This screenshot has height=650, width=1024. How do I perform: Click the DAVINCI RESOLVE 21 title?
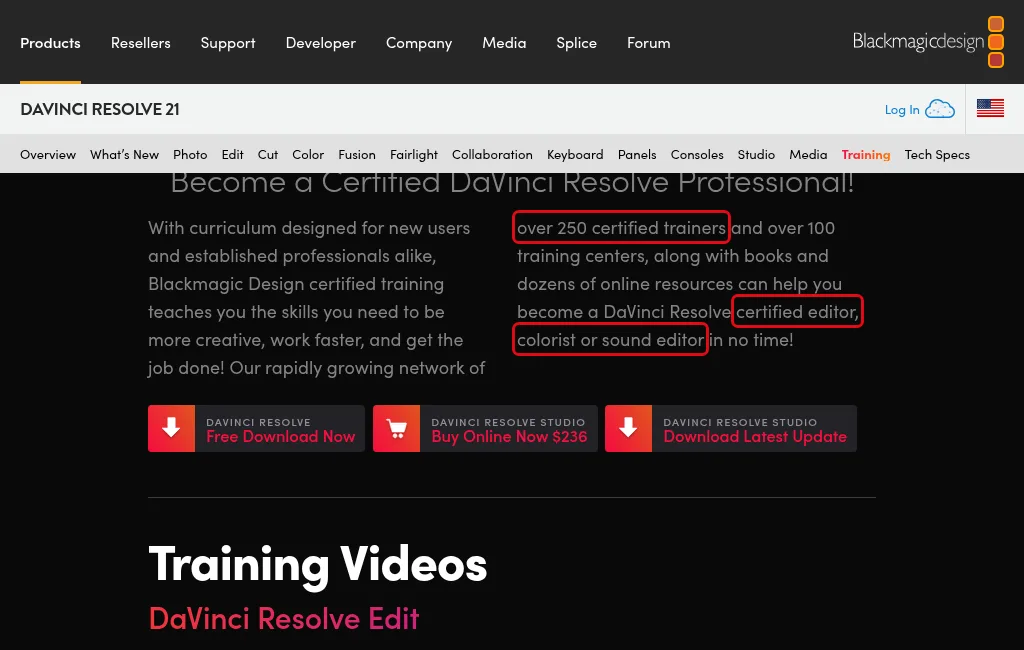pos(100,109)
